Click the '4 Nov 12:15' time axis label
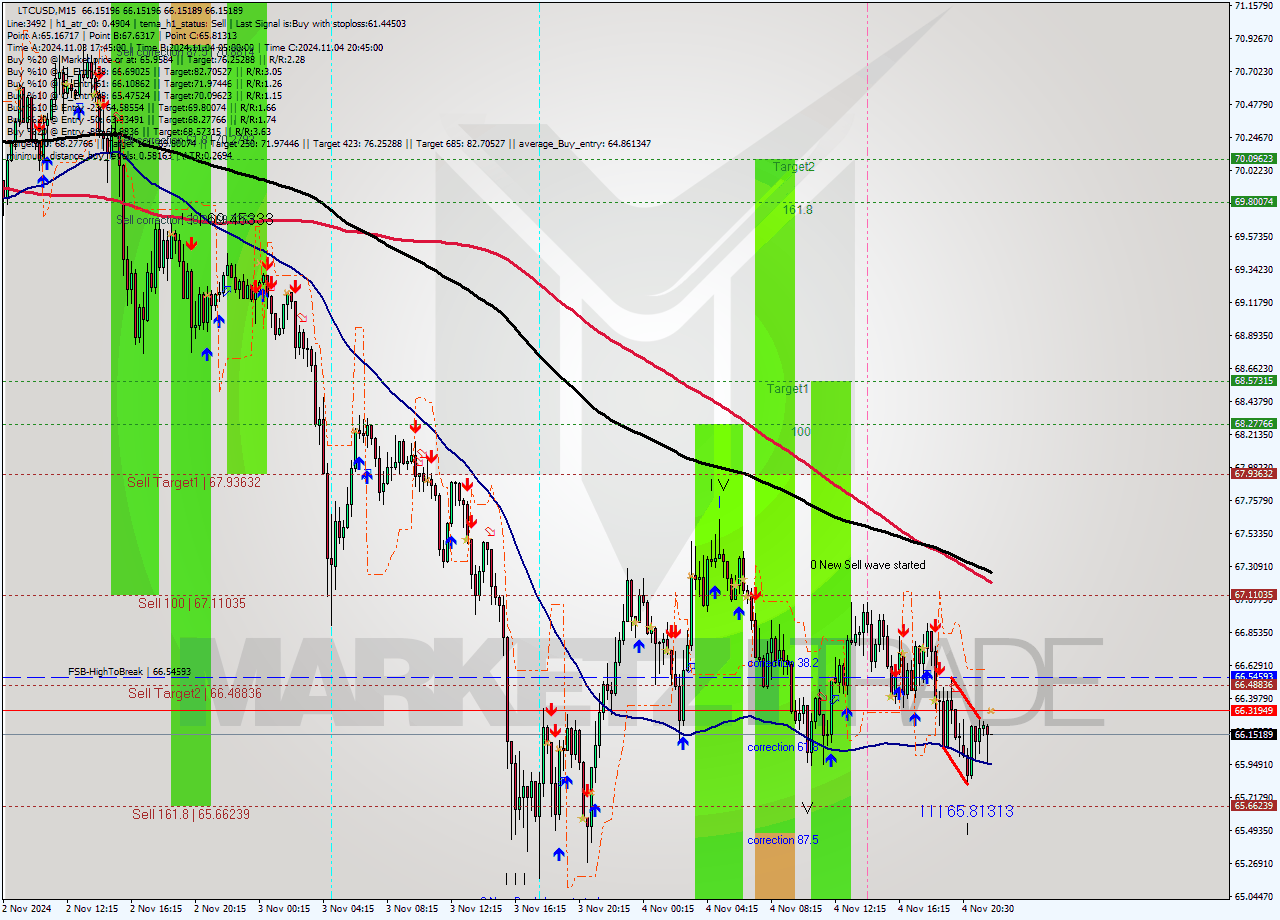The height and width of the screenshot is (920, 1280). tap(860, 909)
